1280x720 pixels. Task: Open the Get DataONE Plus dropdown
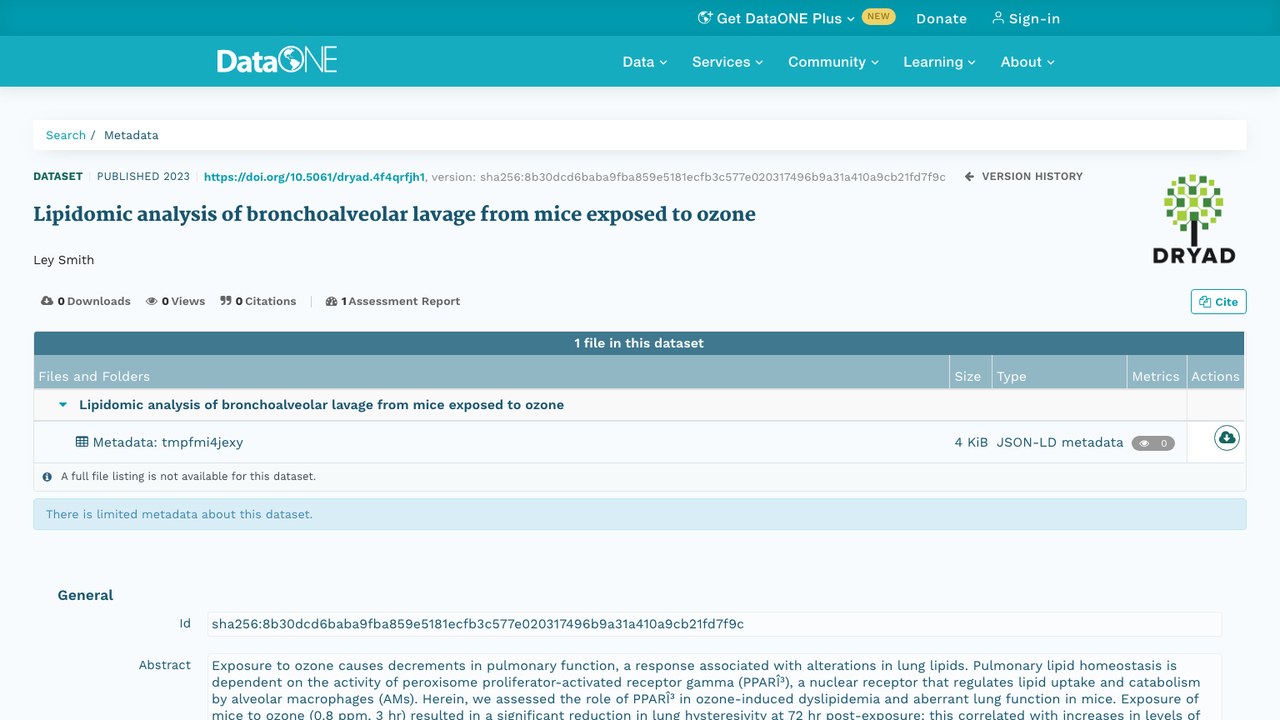[776, 18]
